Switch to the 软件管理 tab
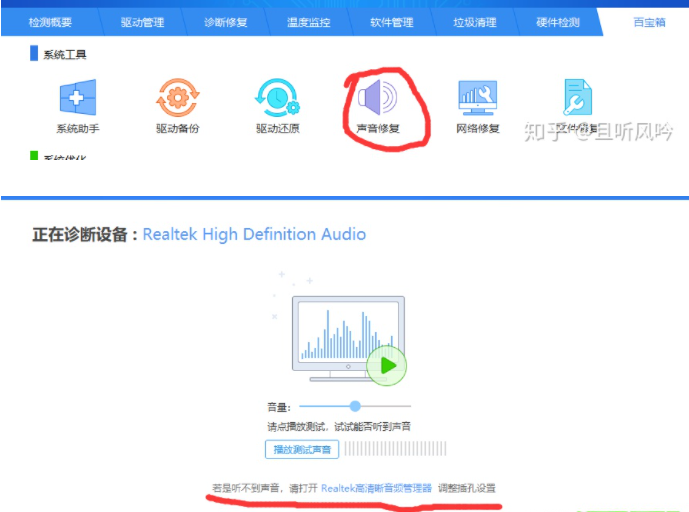The image size is (689, 512). 390,21
